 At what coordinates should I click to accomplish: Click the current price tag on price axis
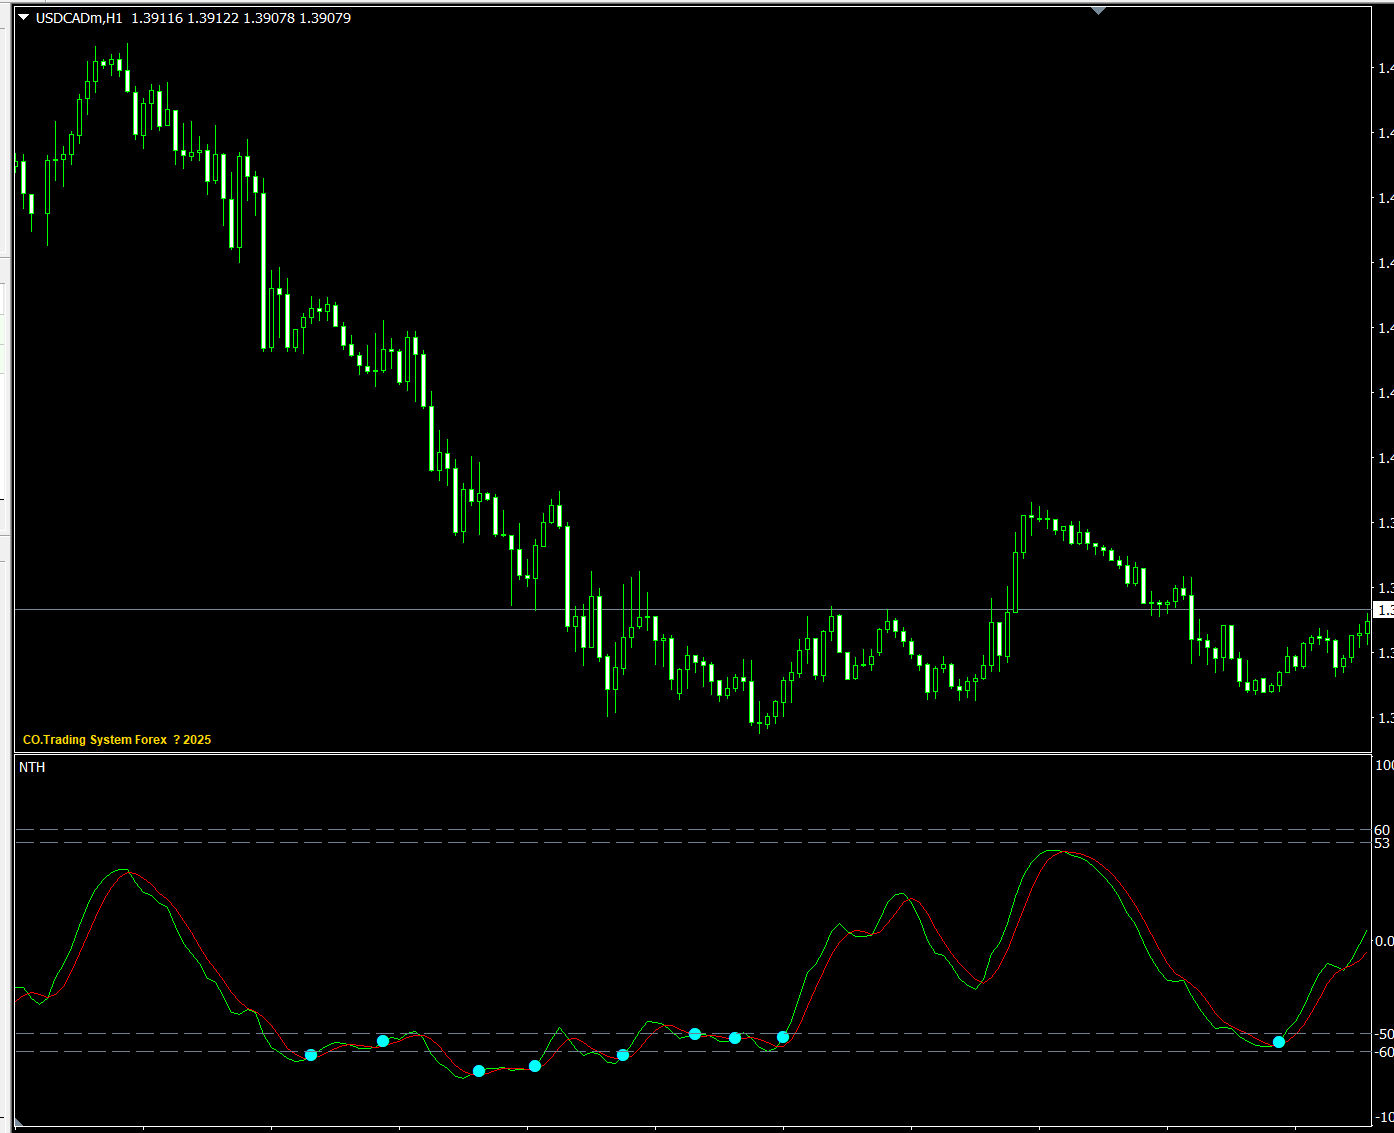pyautogui.click(x=1385, y=610)
